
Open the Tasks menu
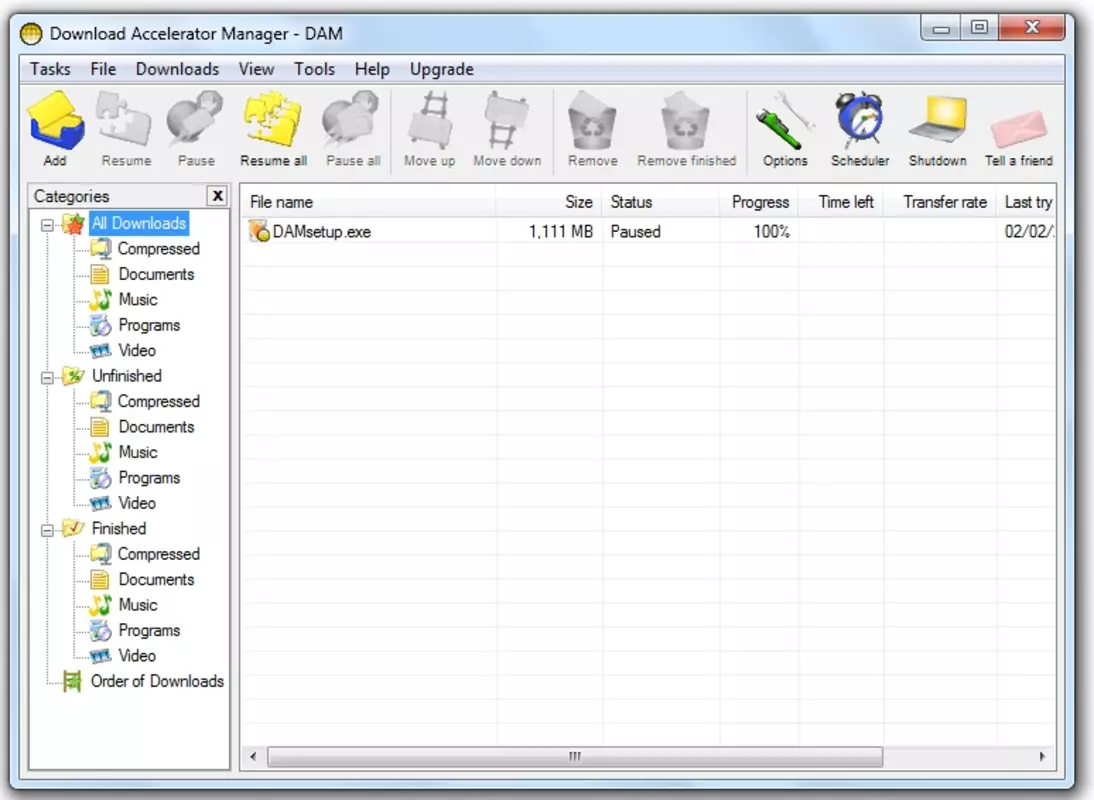[x=50, y=69]
